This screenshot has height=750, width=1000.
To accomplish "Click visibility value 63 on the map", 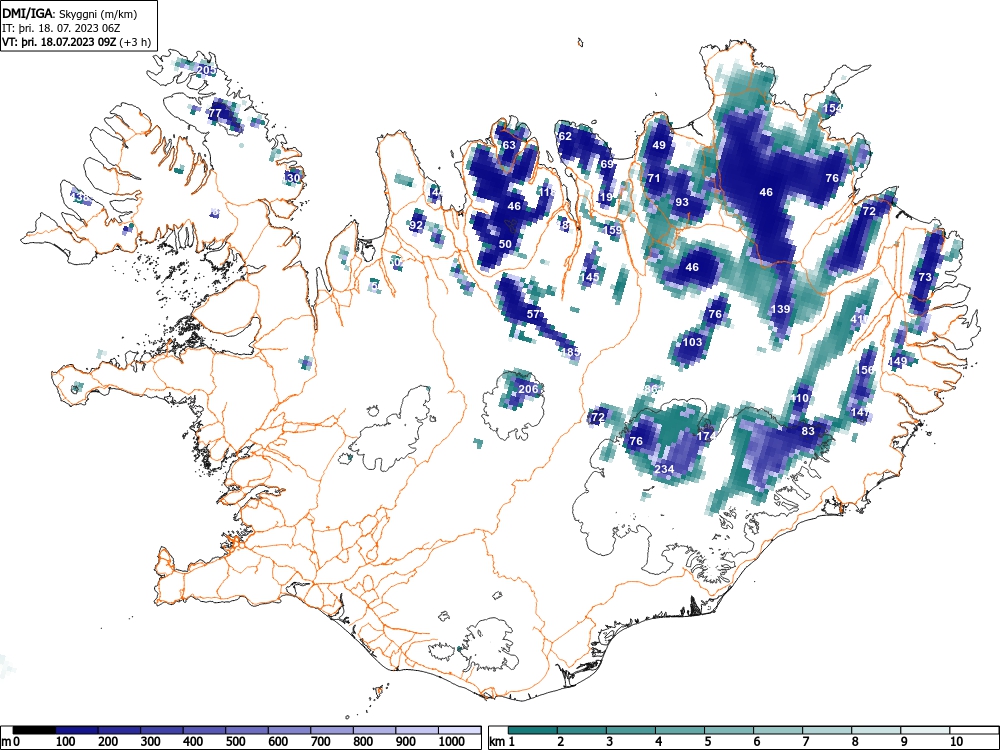I will point(508,145).
